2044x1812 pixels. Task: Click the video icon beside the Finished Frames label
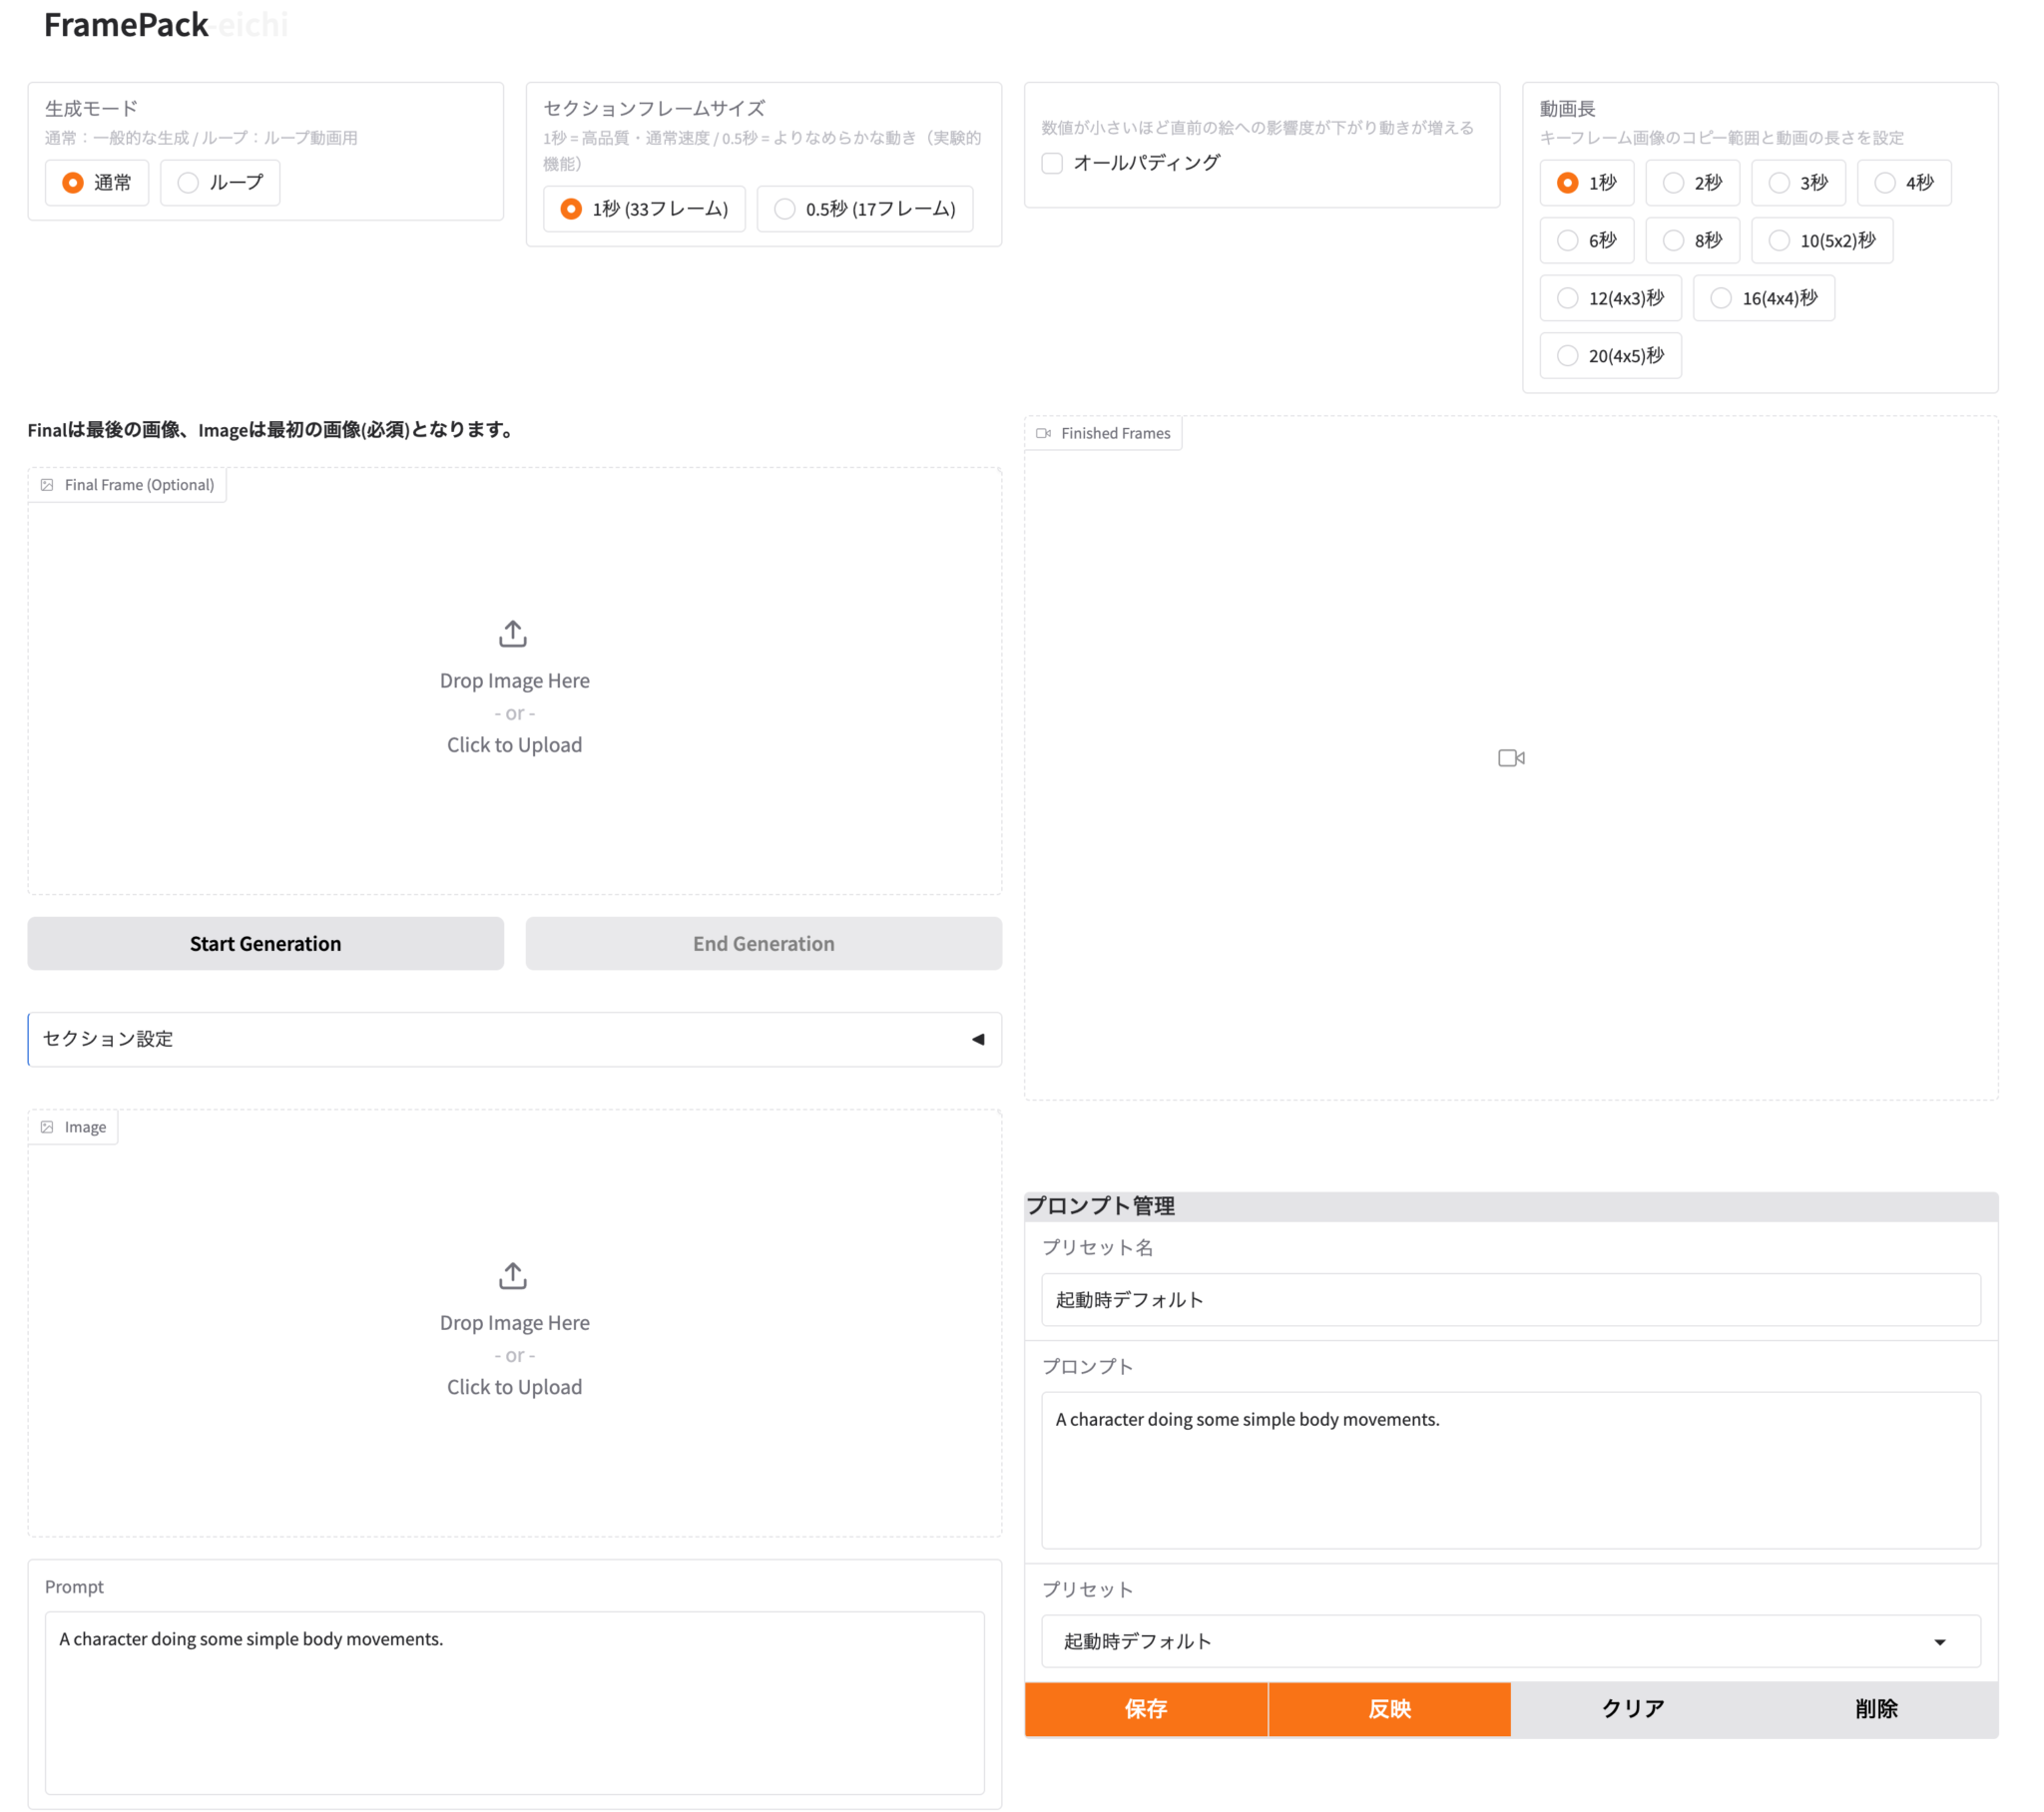click(x=1043, y=433)
